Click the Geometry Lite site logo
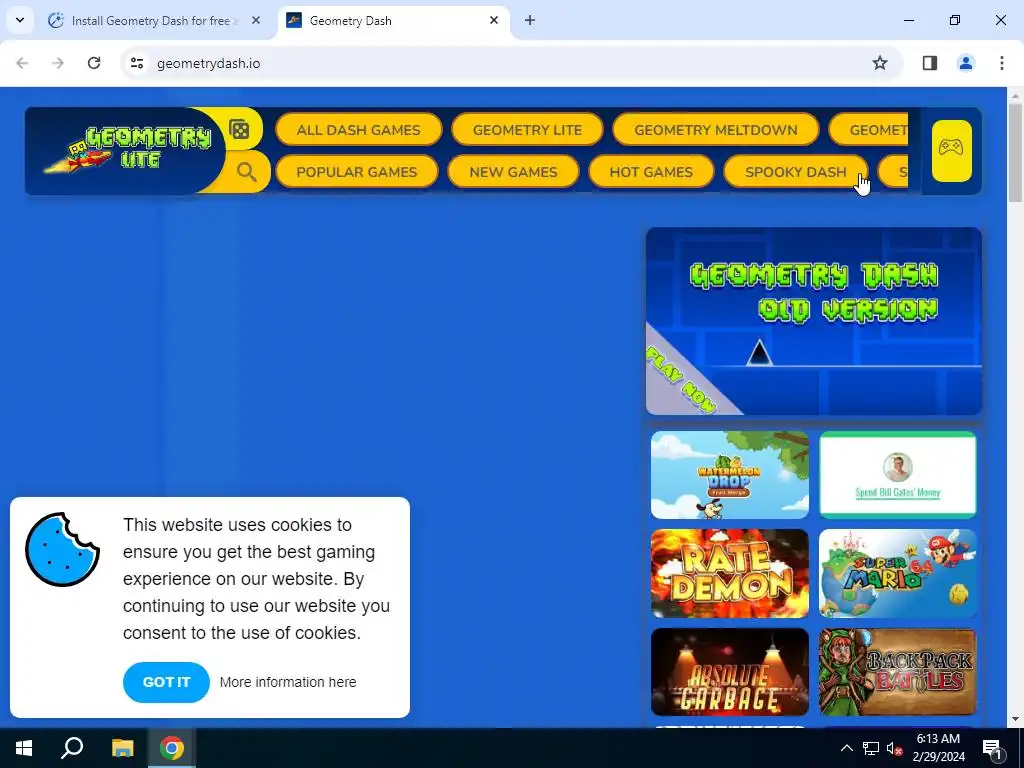1024x768 pixels. tap(127, 150)
